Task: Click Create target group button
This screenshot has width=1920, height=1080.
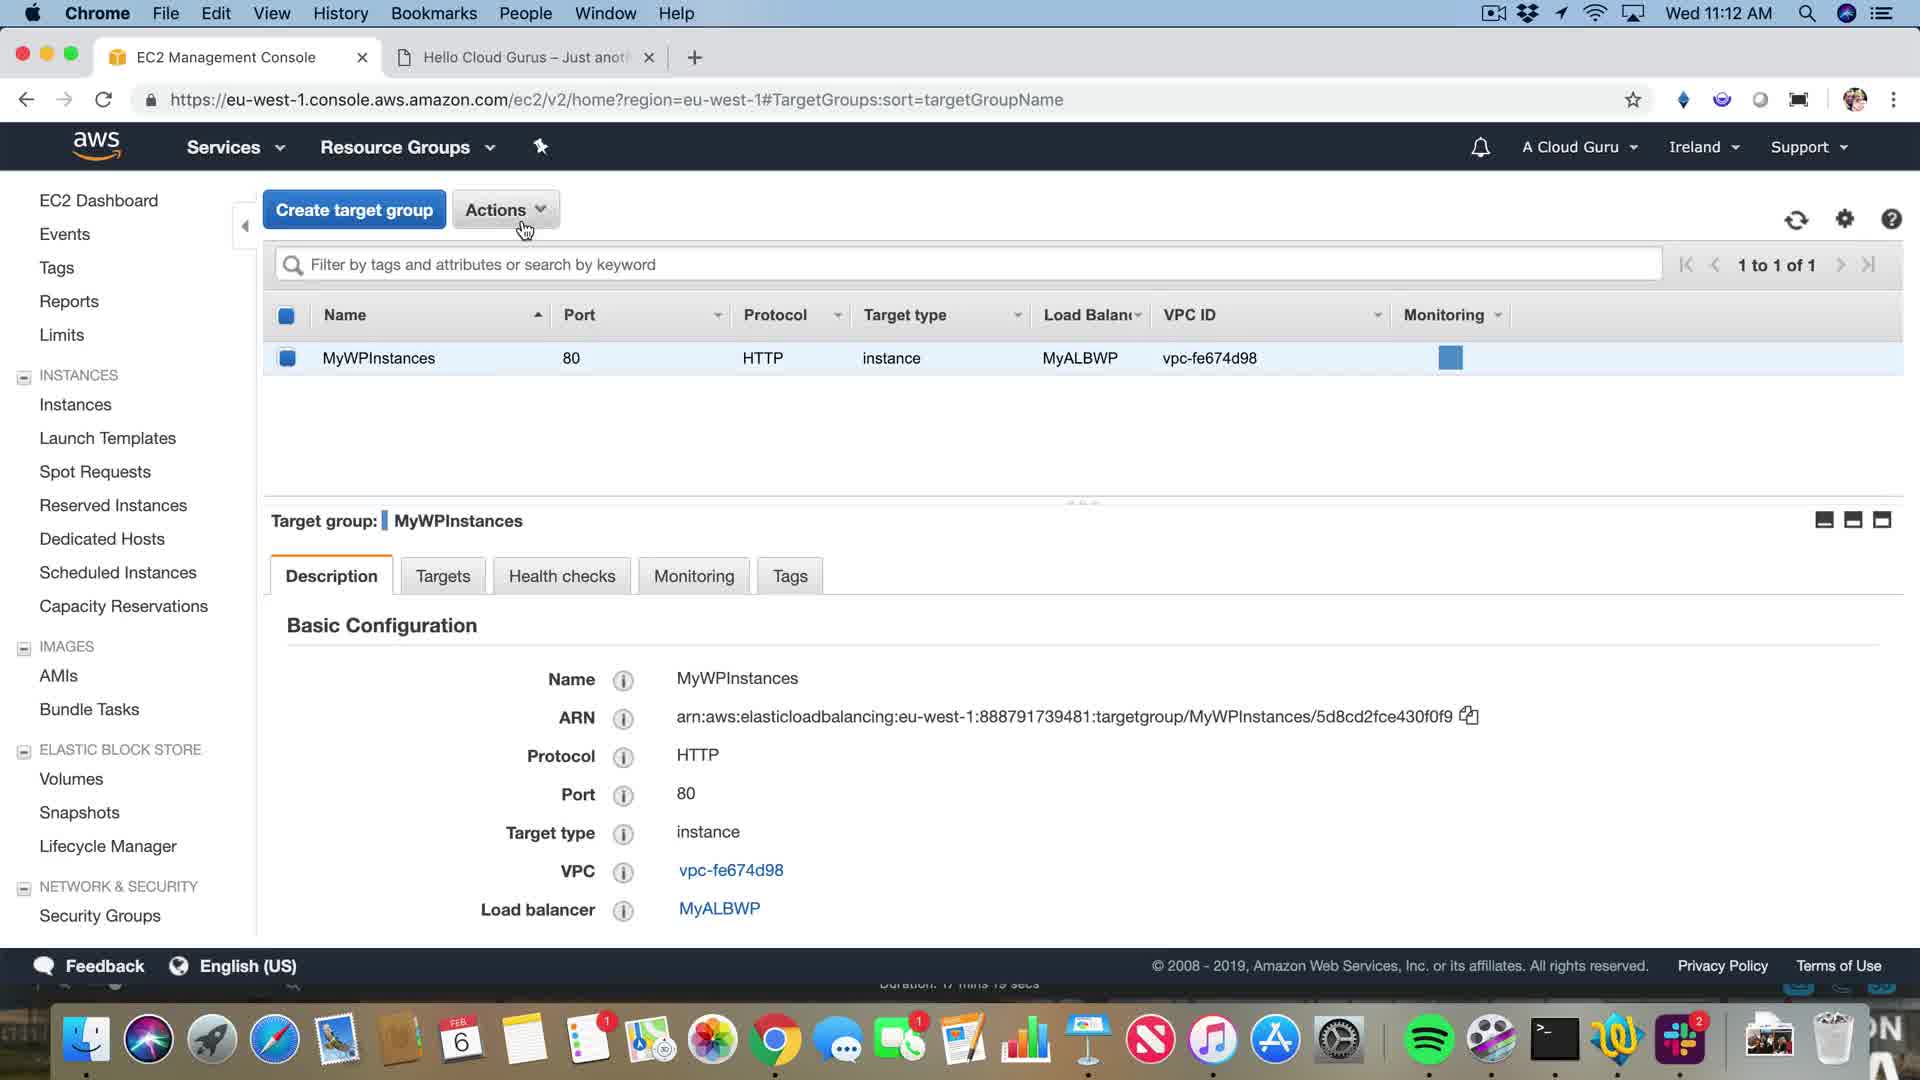Action: 354,210
